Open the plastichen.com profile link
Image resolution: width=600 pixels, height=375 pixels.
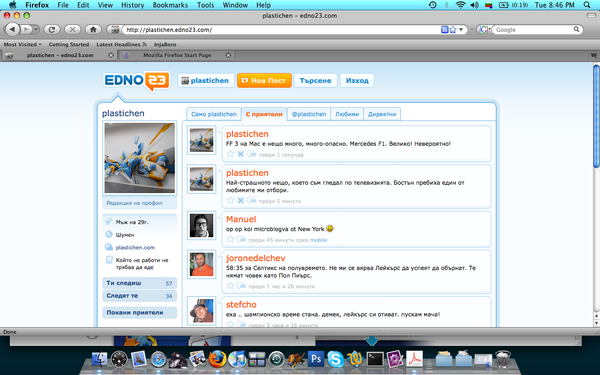pyautogui.click(x=135, y=248)
